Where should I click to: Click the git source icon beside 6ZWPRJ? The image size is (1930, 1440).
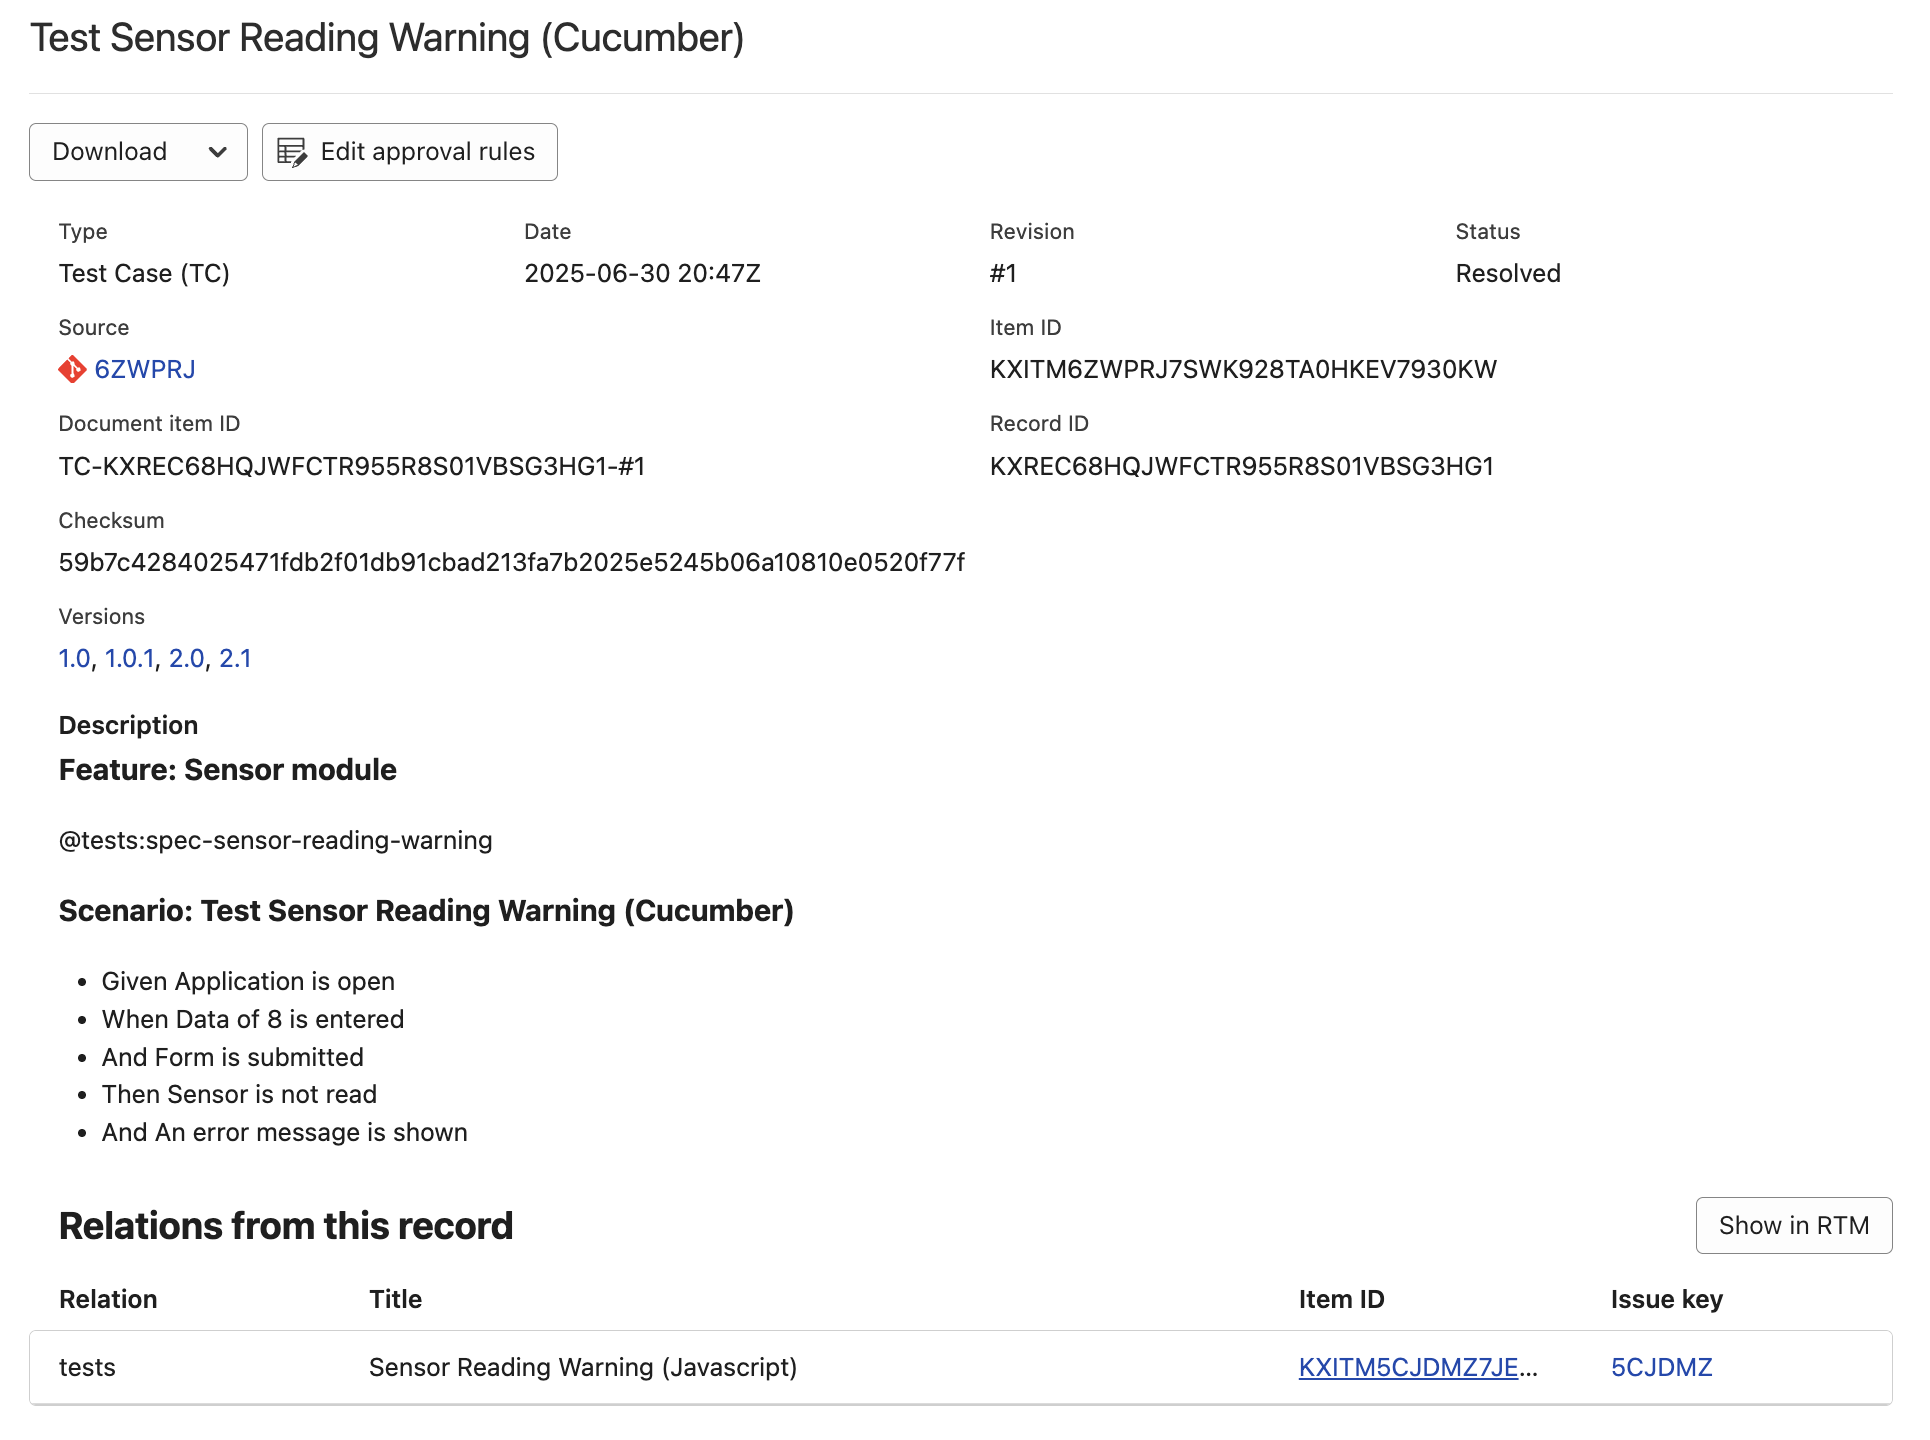tap(73, 370)
